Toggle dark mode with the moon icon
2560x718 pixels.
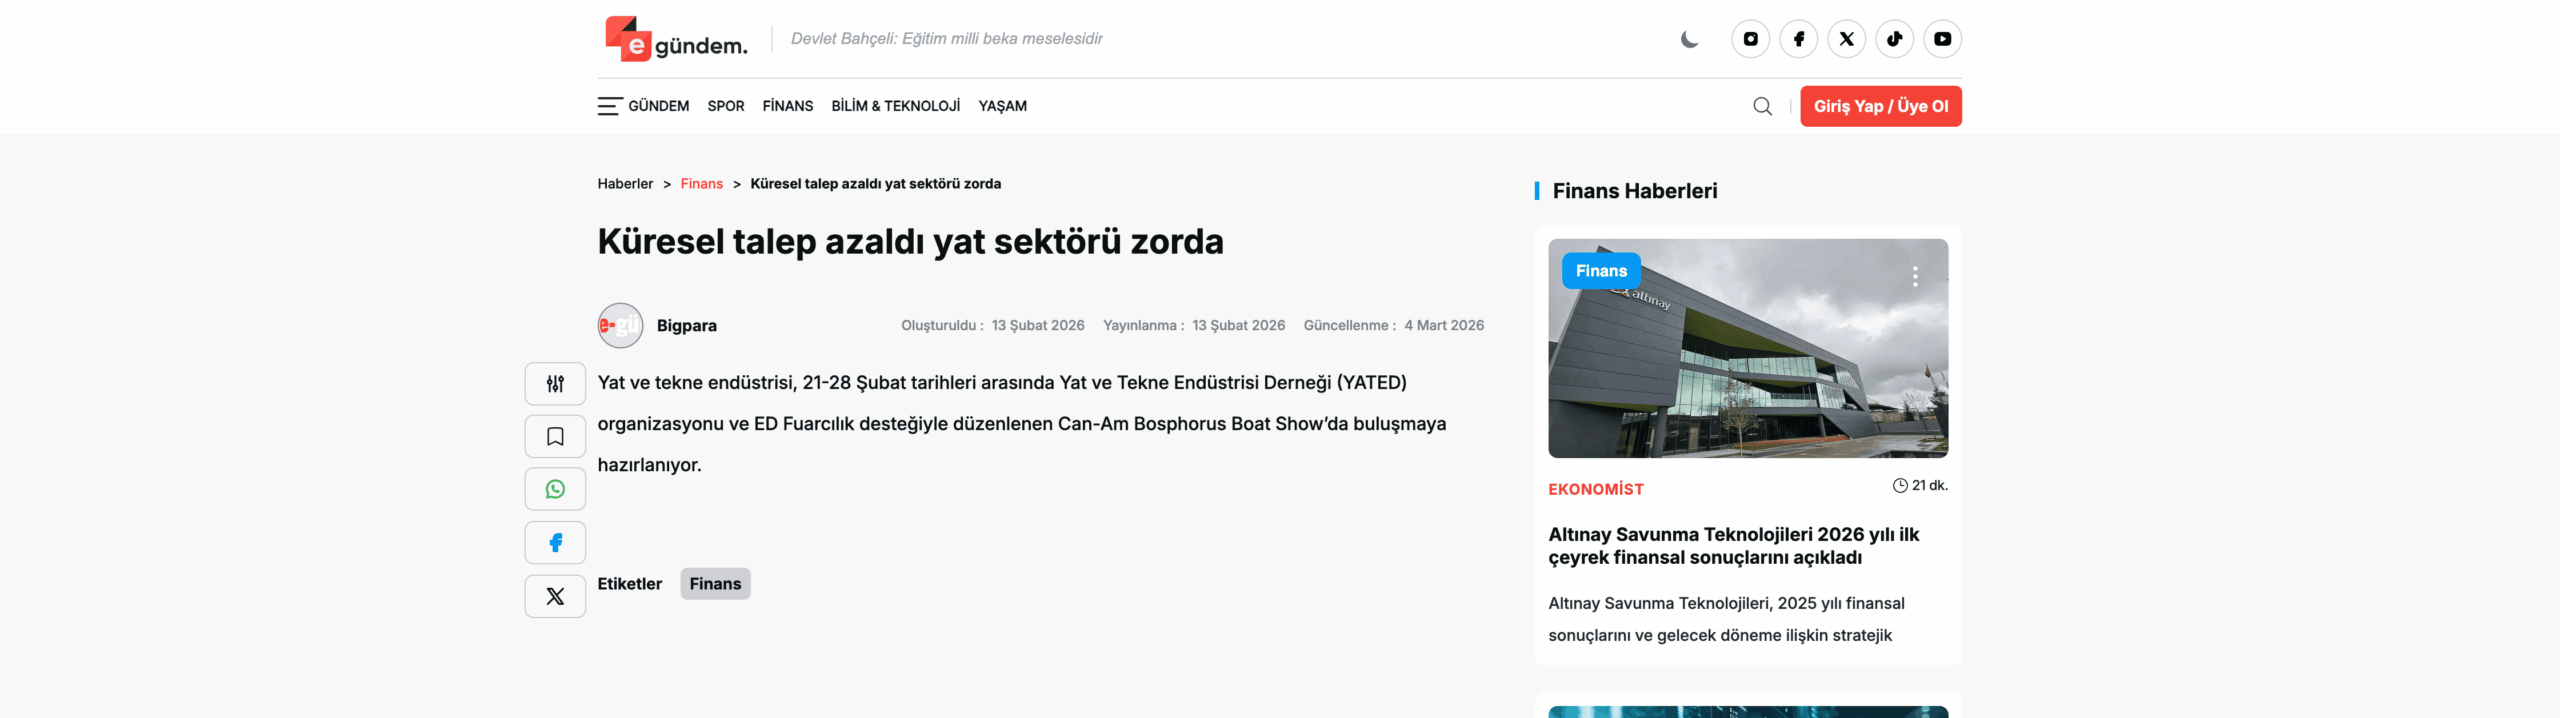point(1689,39)
